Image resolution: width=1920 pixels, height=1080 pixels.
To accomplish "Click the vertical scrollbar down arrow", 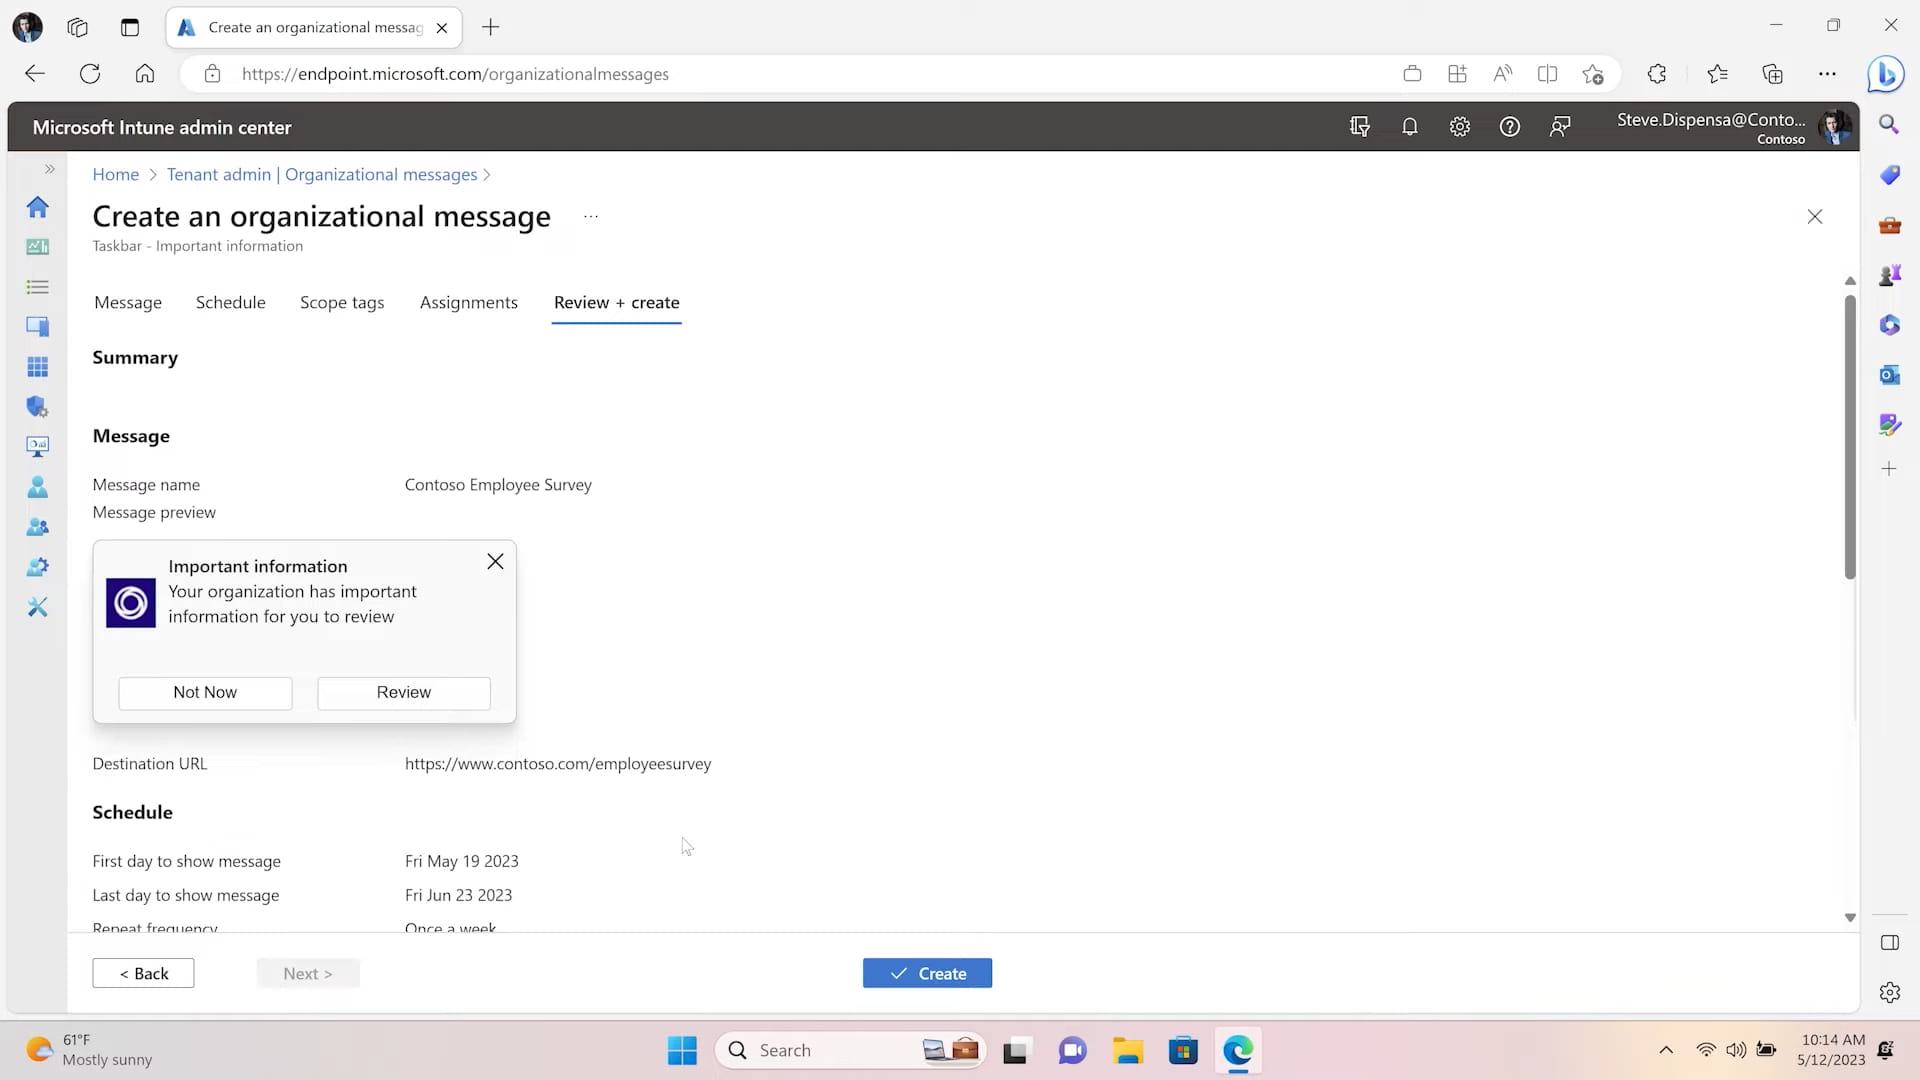I will point(1849,917).
